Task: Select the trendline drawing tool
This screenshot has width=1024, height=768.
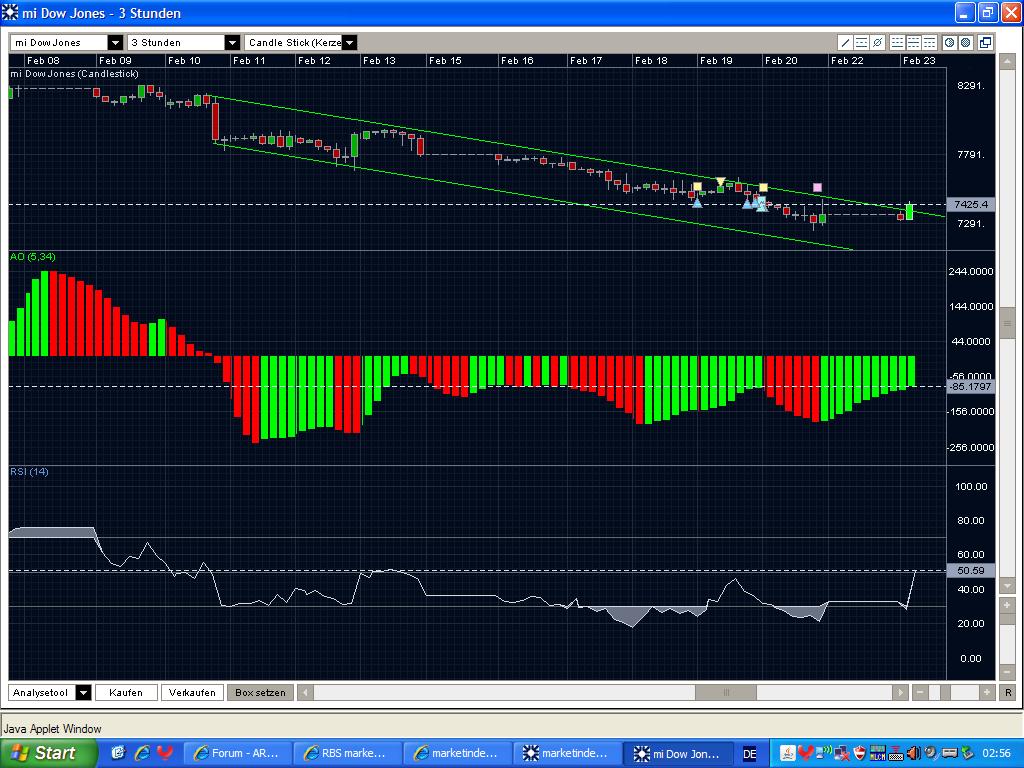Action: click(x=845, y=43)
